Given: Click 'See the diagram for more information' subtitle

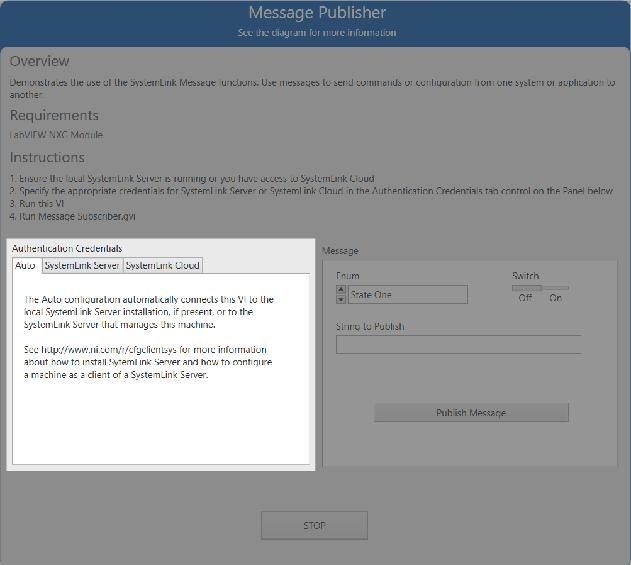Looking at the screenshot, I should click(x=316, y=32).
